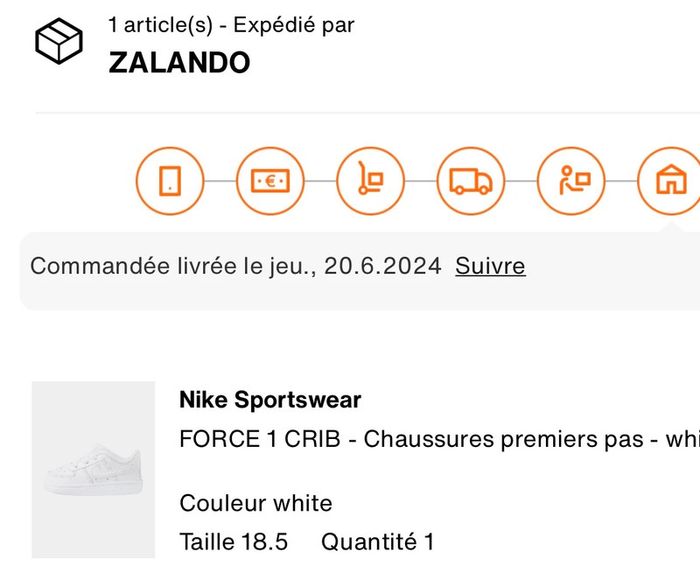Image resolution: width=700 pixels, height=564 pixels.
Task: Open the FORCE 1 CRIB product title
Action: pyautogui.click(x=258, y=440)
